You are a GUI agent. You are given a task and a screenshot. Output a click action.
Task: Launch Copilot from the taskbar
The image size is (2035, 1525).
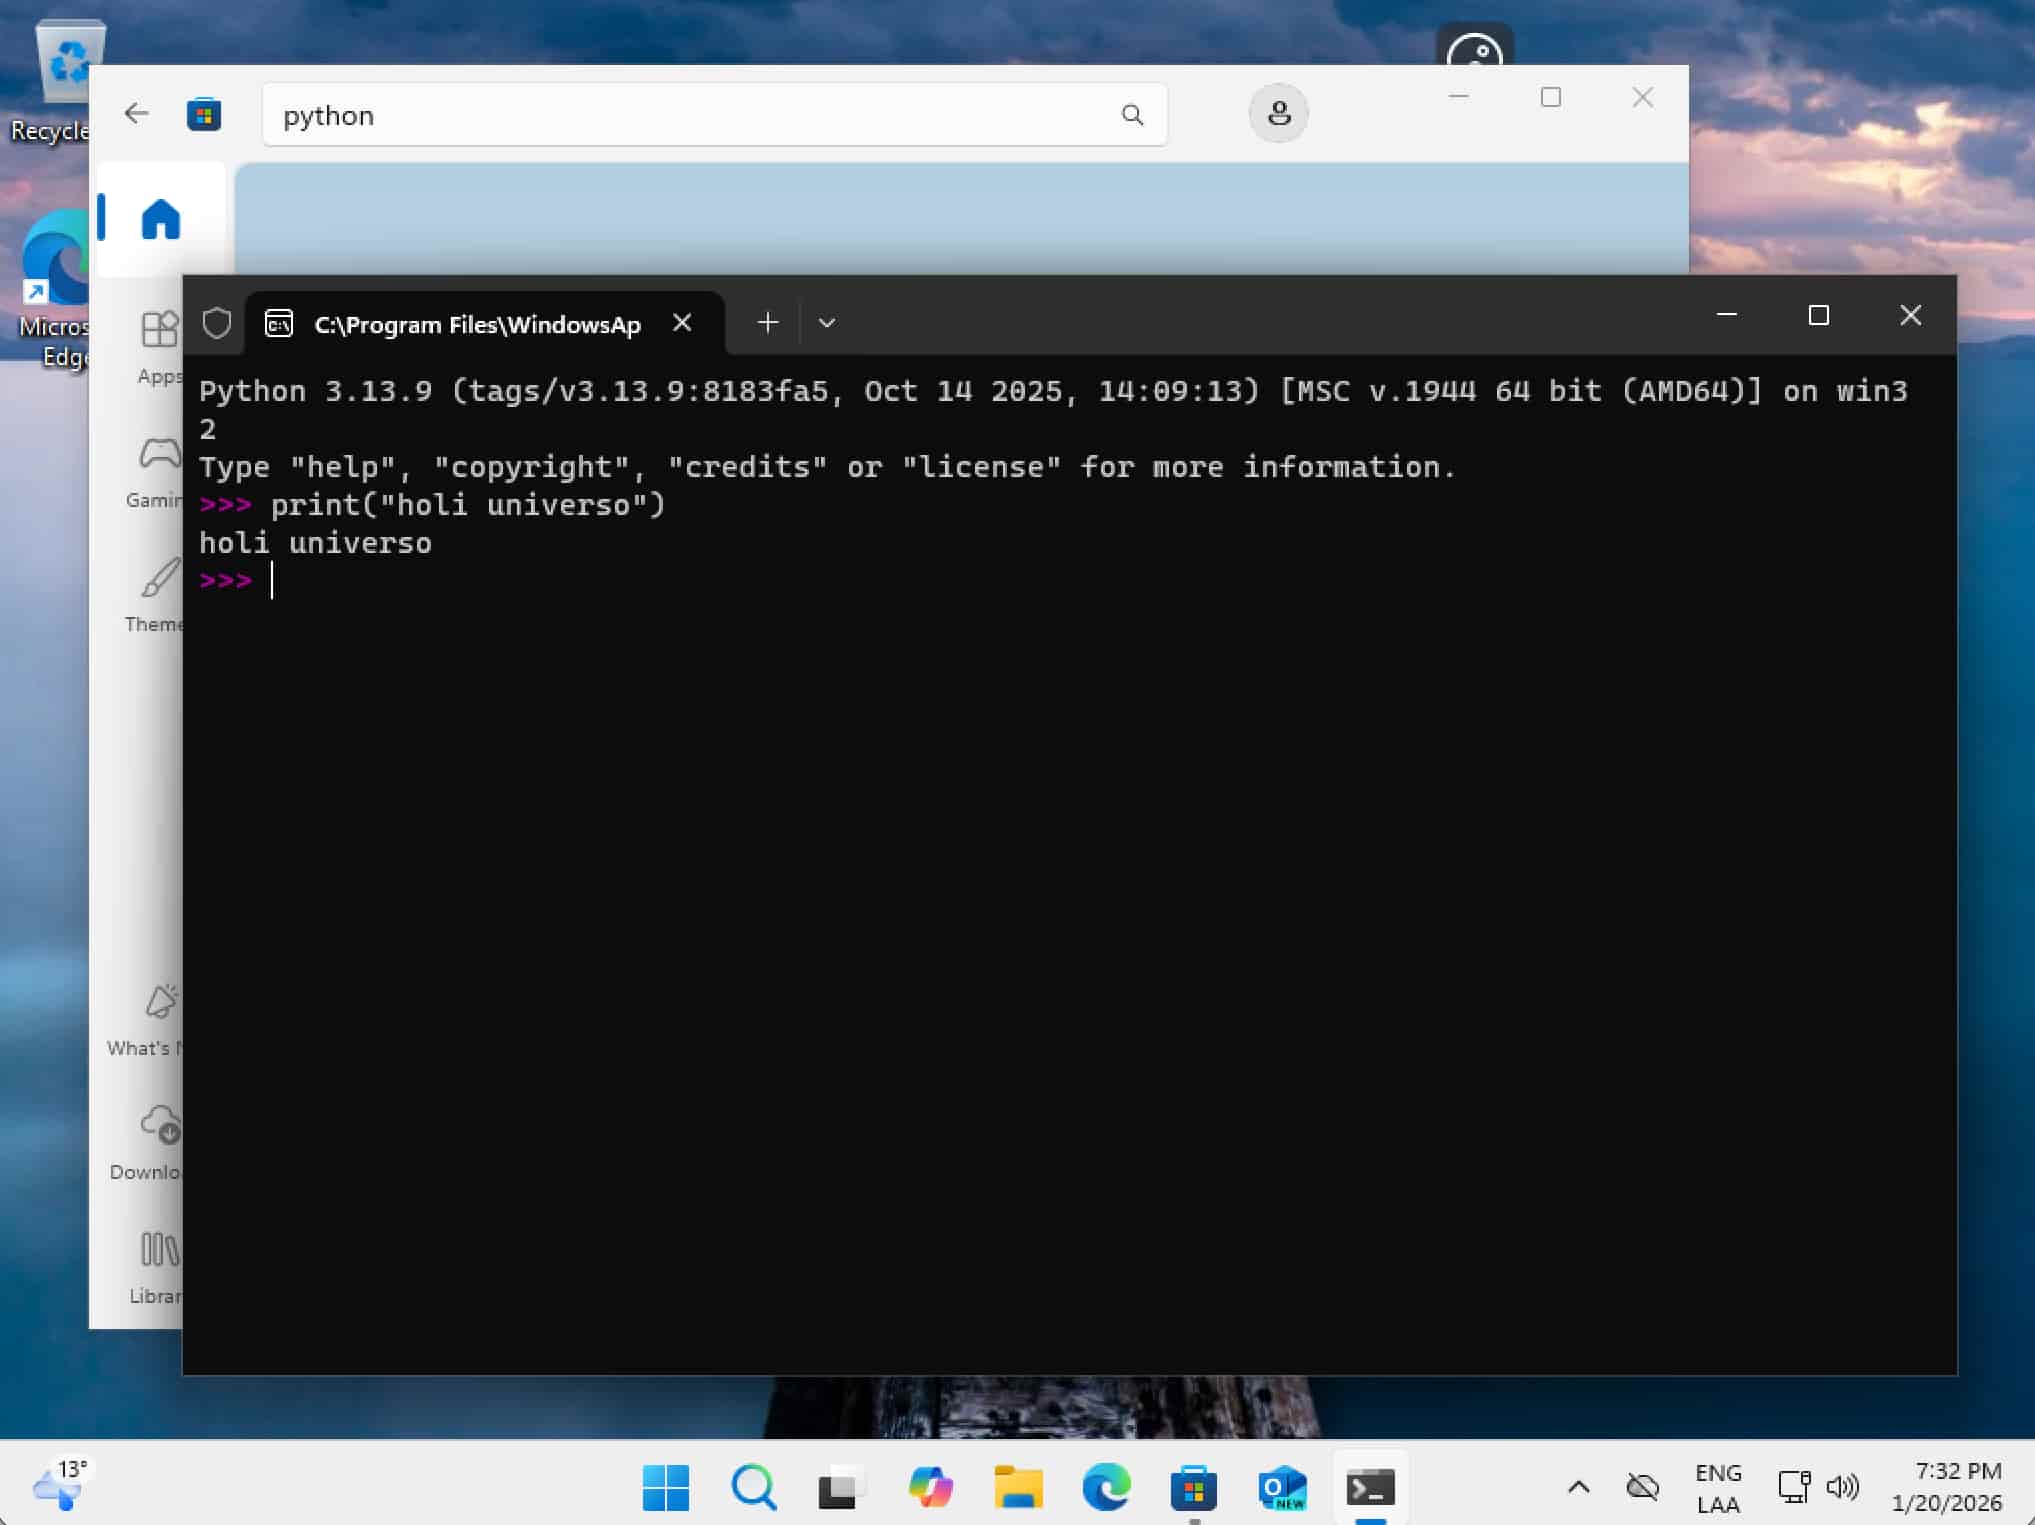point(930,1487)
